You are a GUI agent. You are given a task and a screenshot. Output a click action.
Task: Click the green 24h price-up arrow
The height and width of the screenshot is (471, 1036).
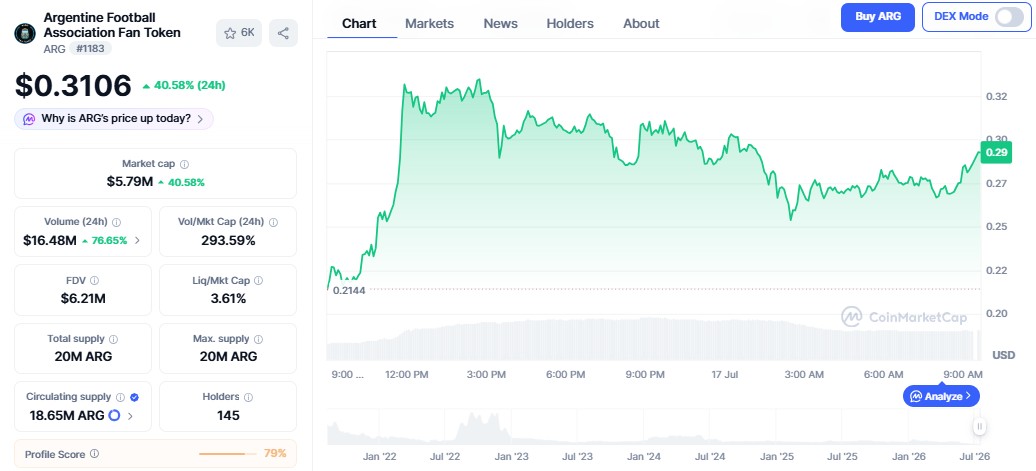point(147,86)
